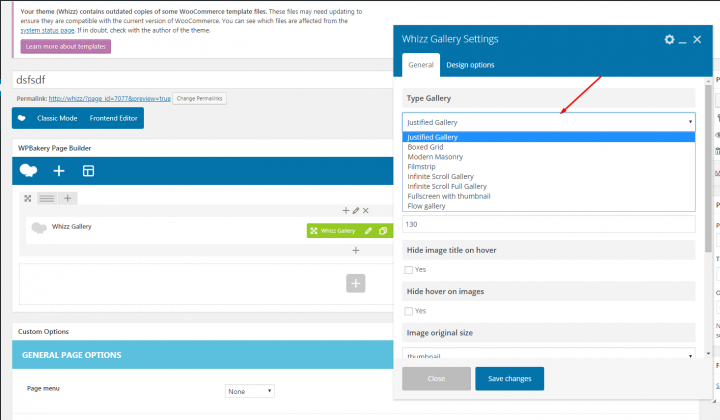This screenshot has height=420, width=720.
Task: Enable Hide hover on images checkbox
Action: (408, 311)
